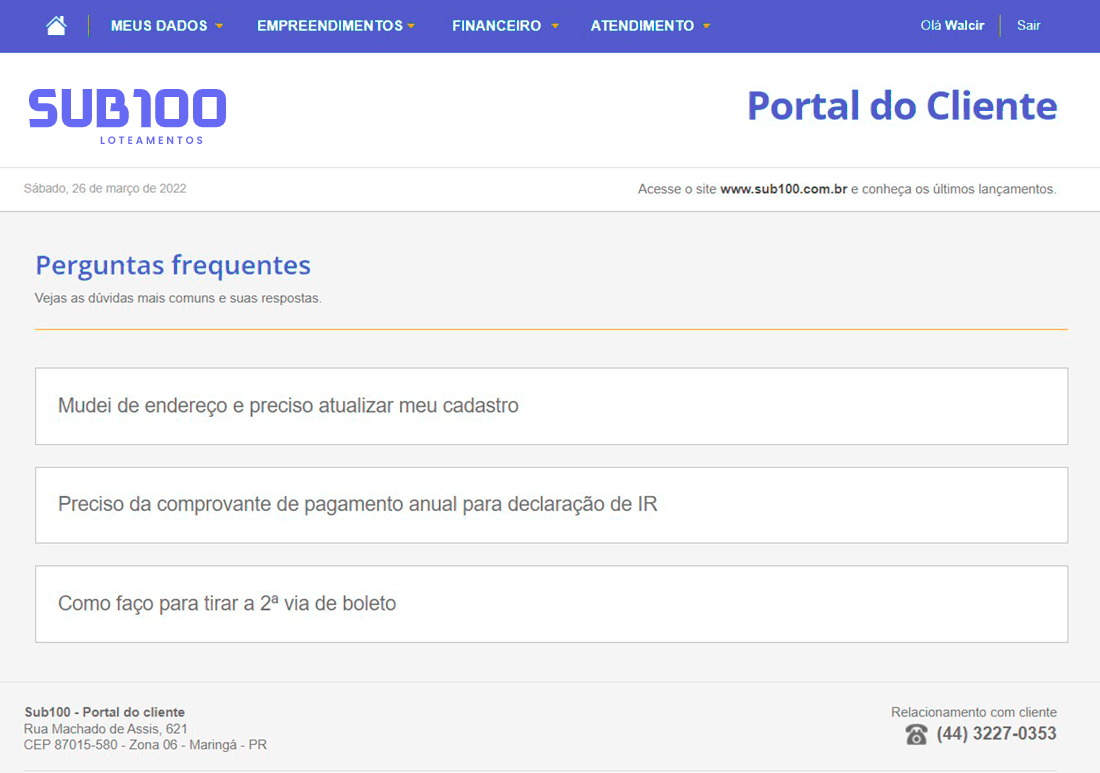Viewport: 1100px width, 773px height.
Task: Expand the ATENDIMENTO dropdown arrow
Action: click(706, 27)
